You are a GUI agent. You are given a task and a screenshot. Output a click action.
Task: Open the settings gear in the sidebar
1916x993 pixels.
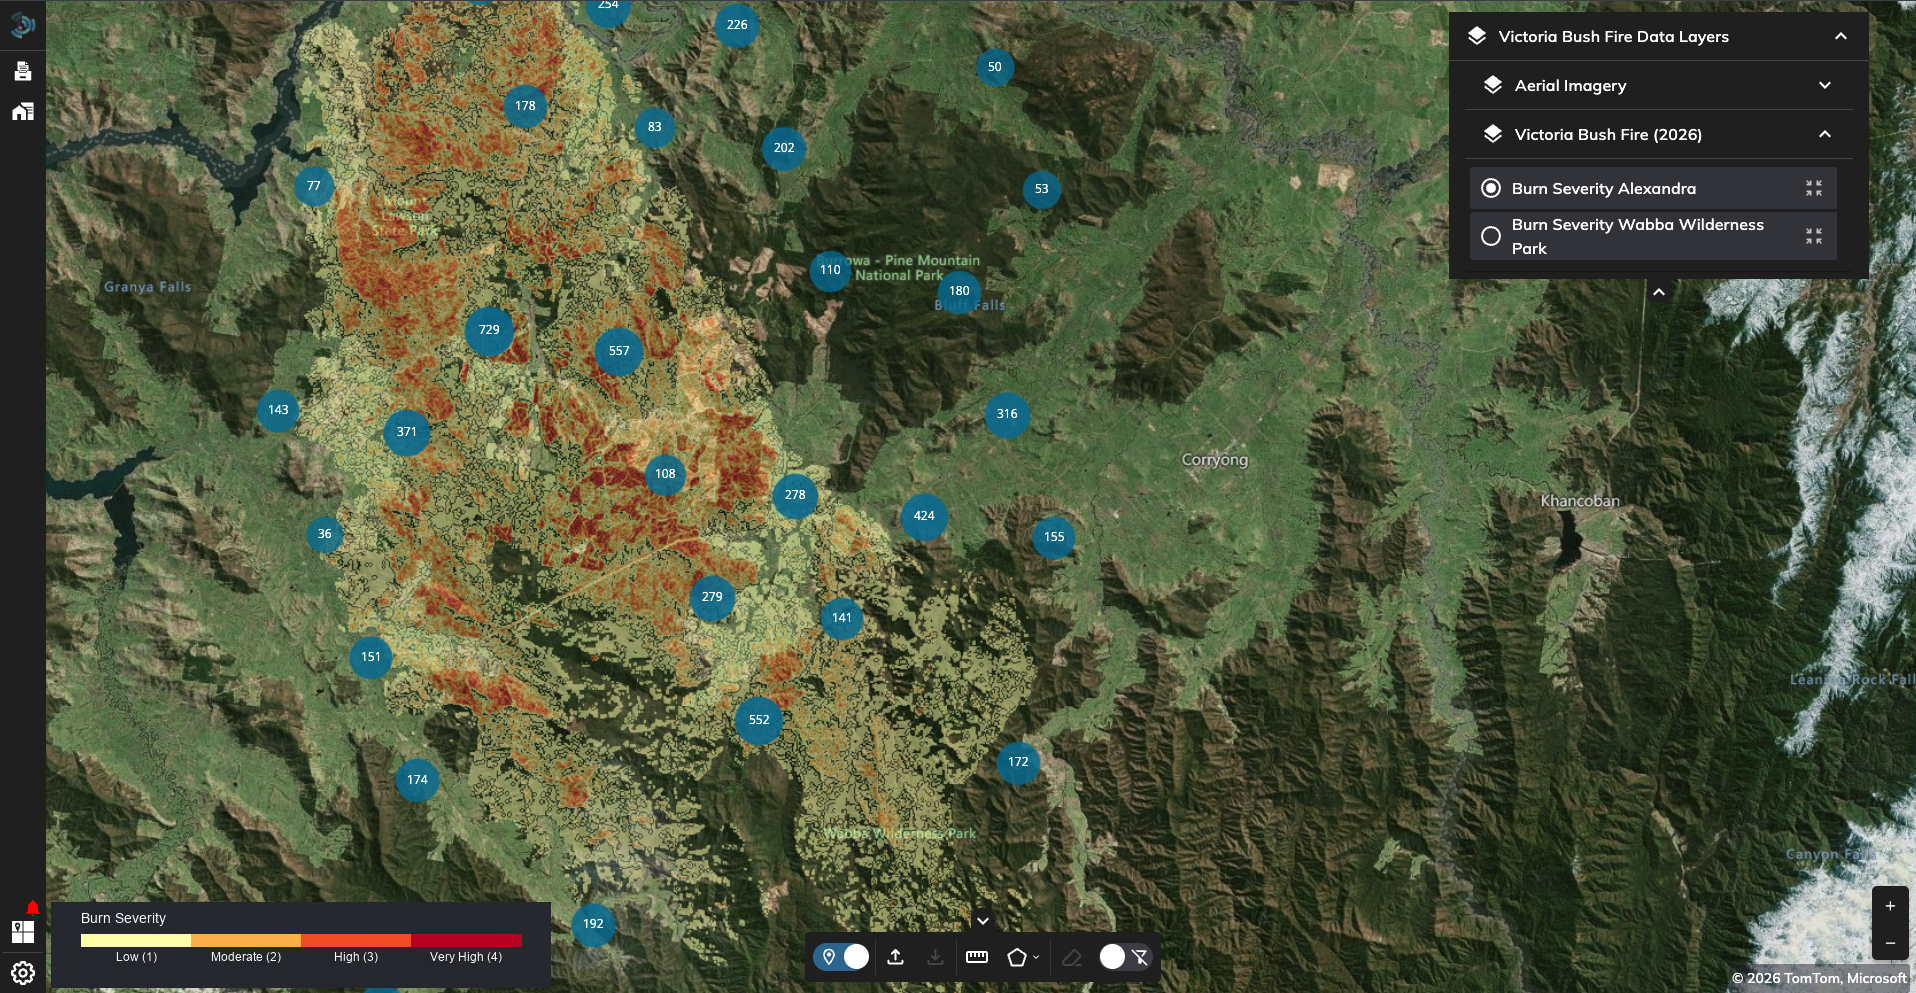23,972
